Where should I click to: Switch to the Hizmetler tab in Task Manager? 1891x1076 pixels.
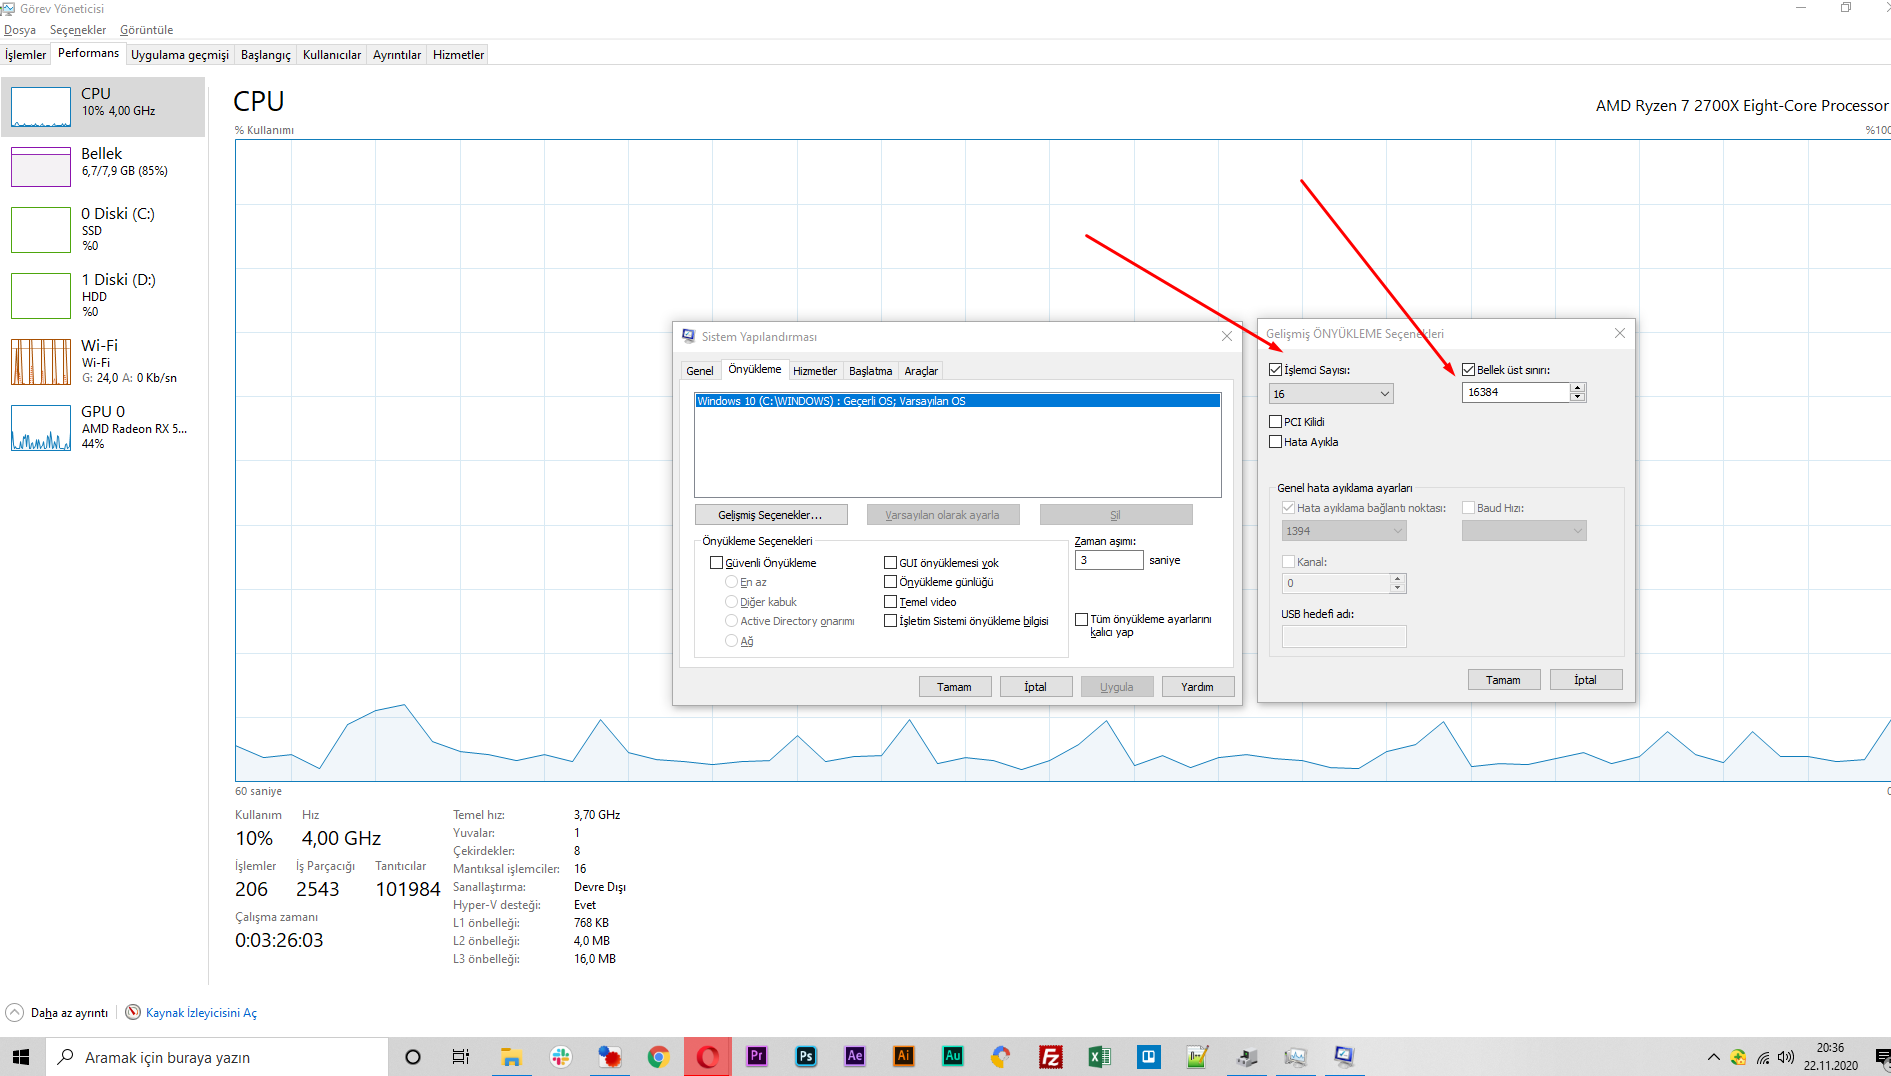tap(459, 55)
